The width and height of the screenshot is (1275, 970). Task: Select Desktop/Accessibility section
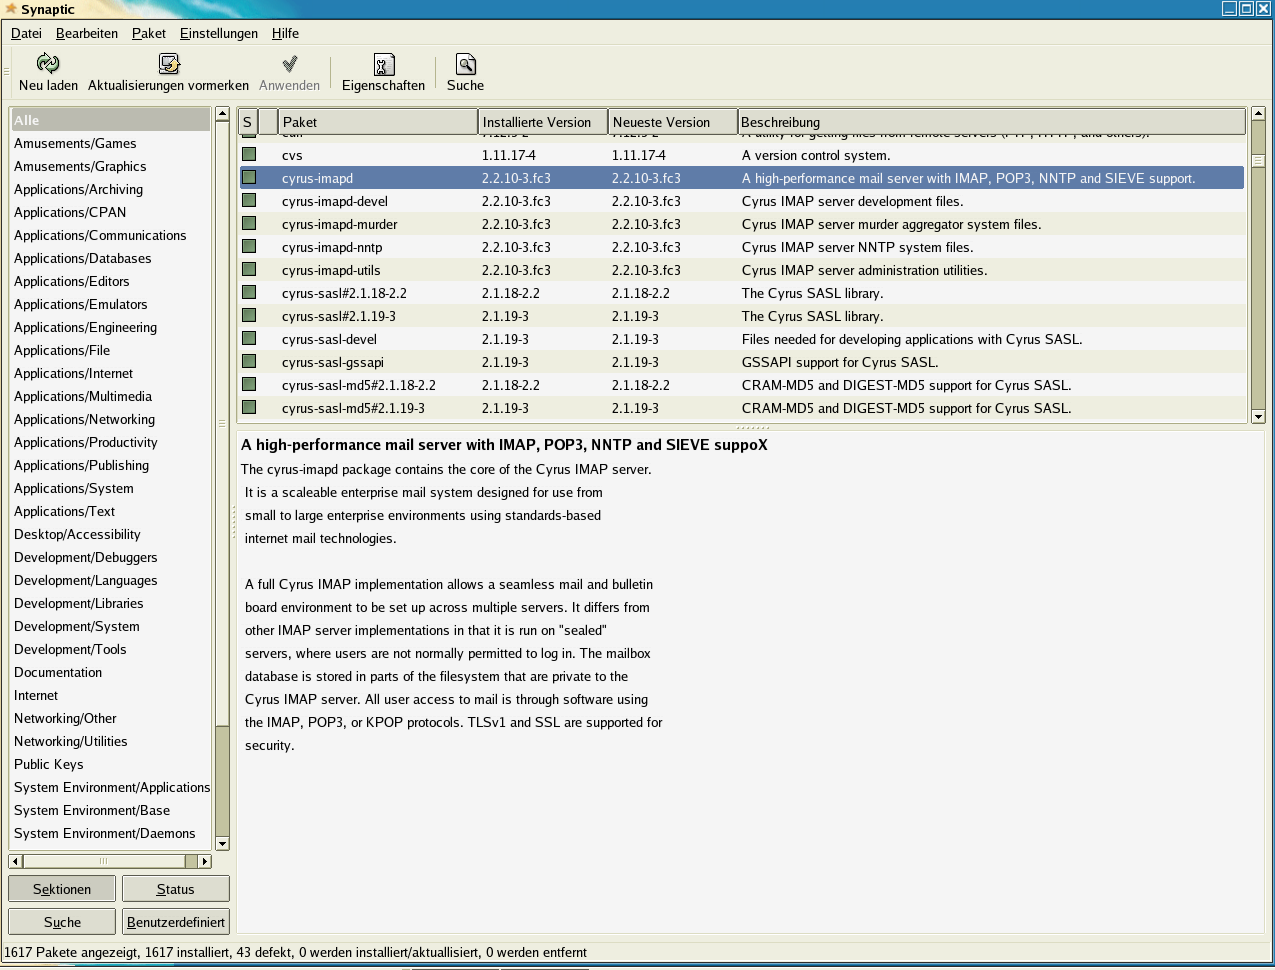[111, 534]
